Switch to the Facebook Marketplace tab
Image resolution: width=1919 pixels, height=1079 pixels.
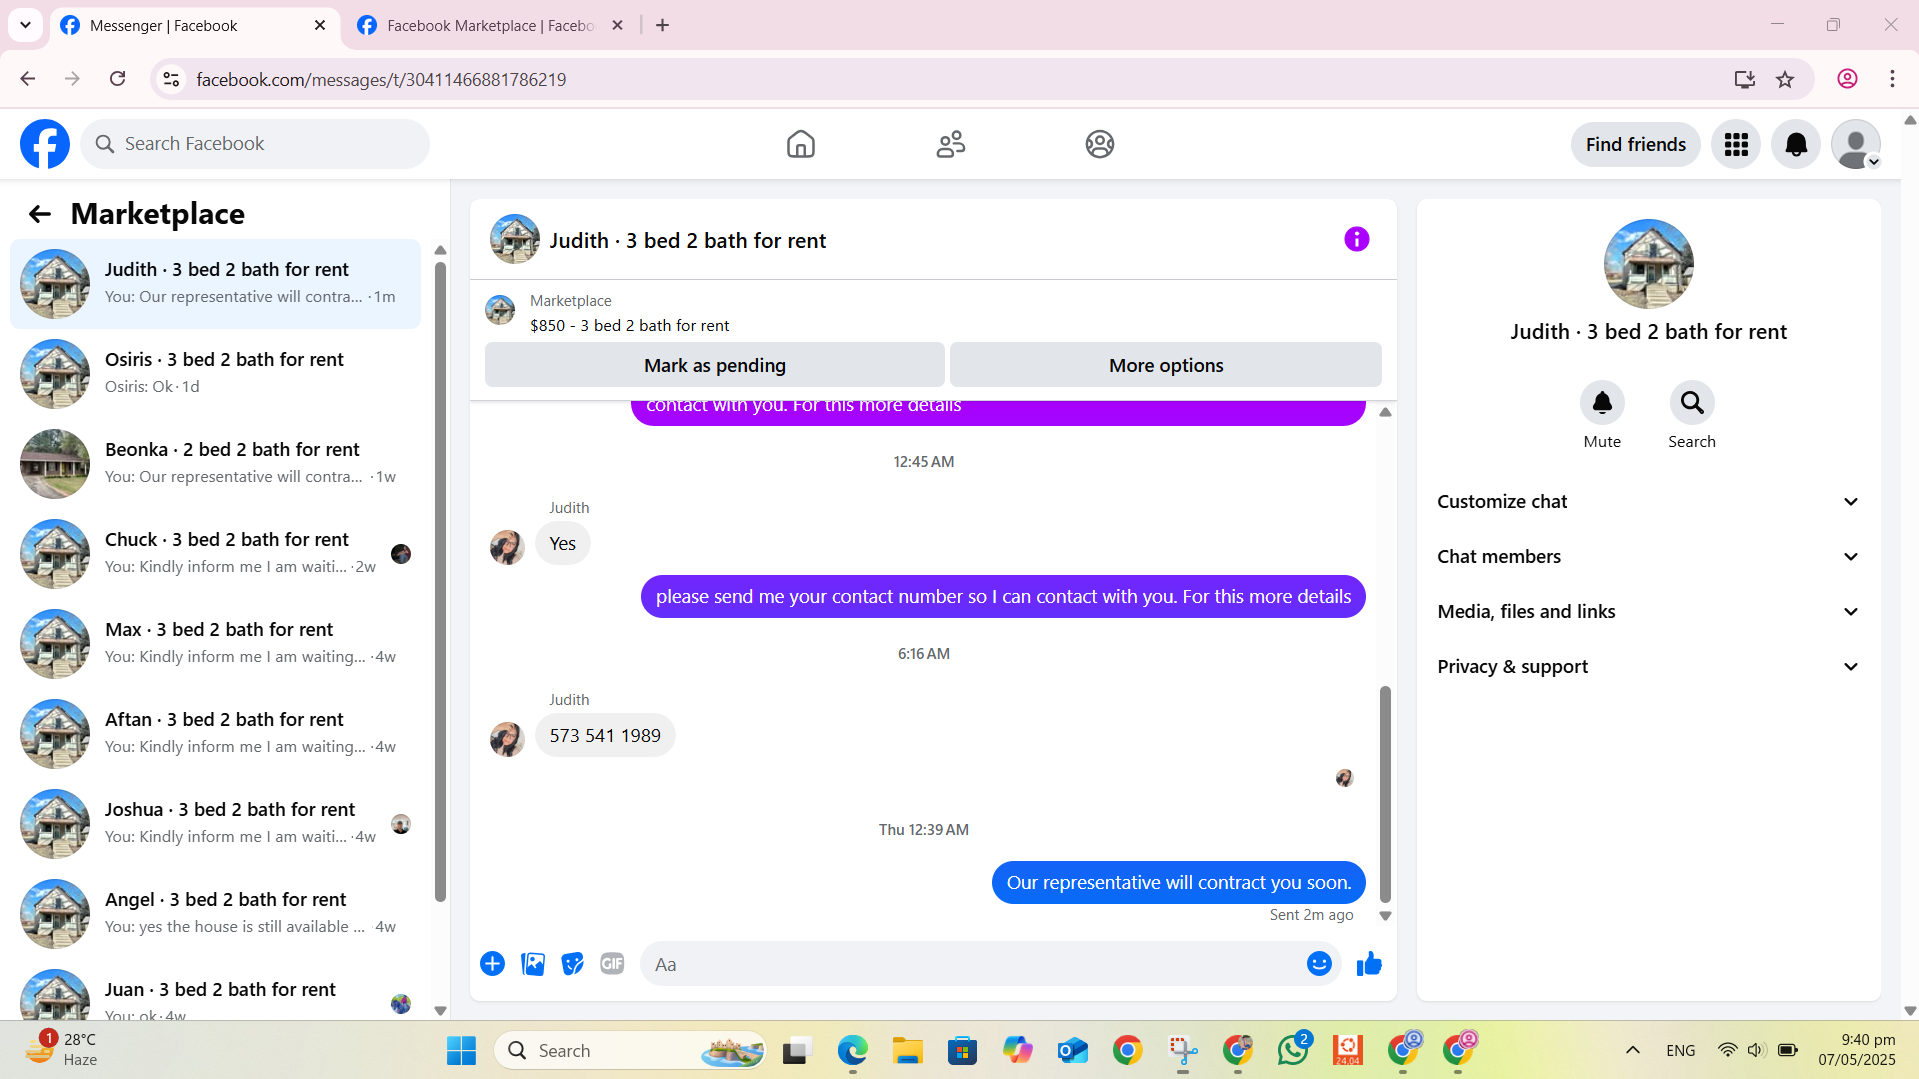coord(490,26)
